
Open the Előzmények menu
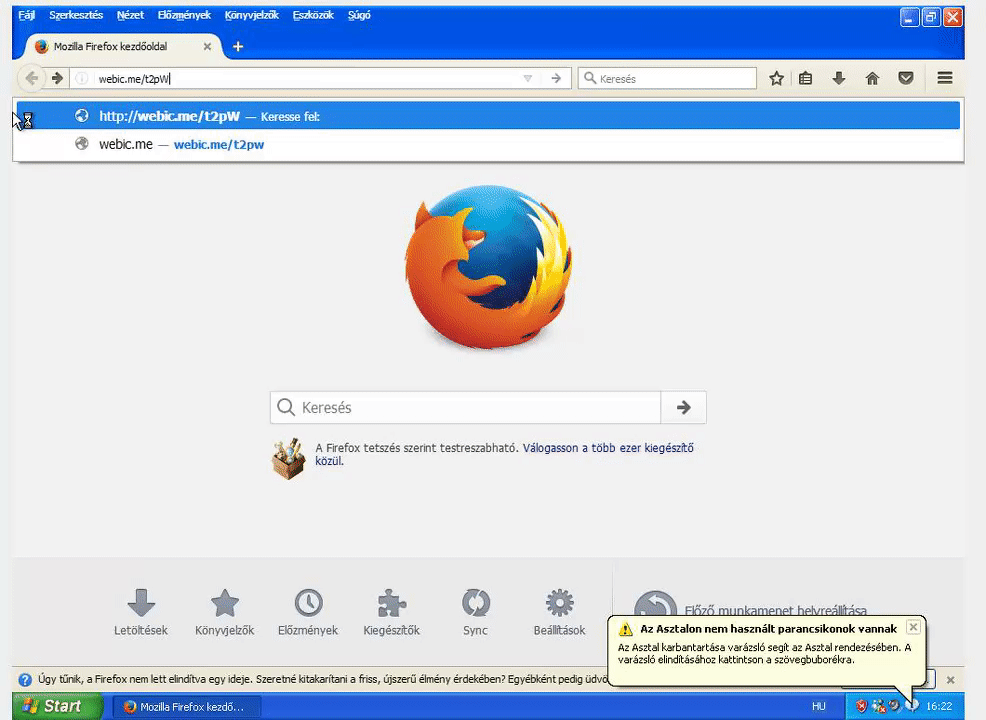(184, 15)
